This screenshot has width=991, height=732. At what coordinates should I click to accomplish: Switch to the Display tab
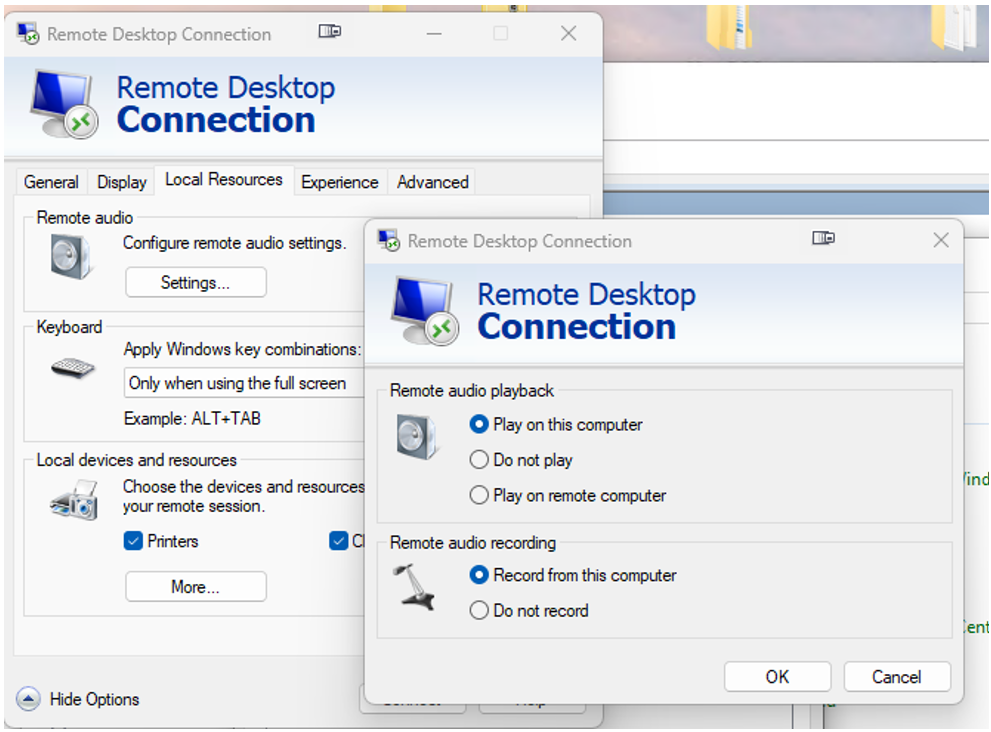point(121,182)
